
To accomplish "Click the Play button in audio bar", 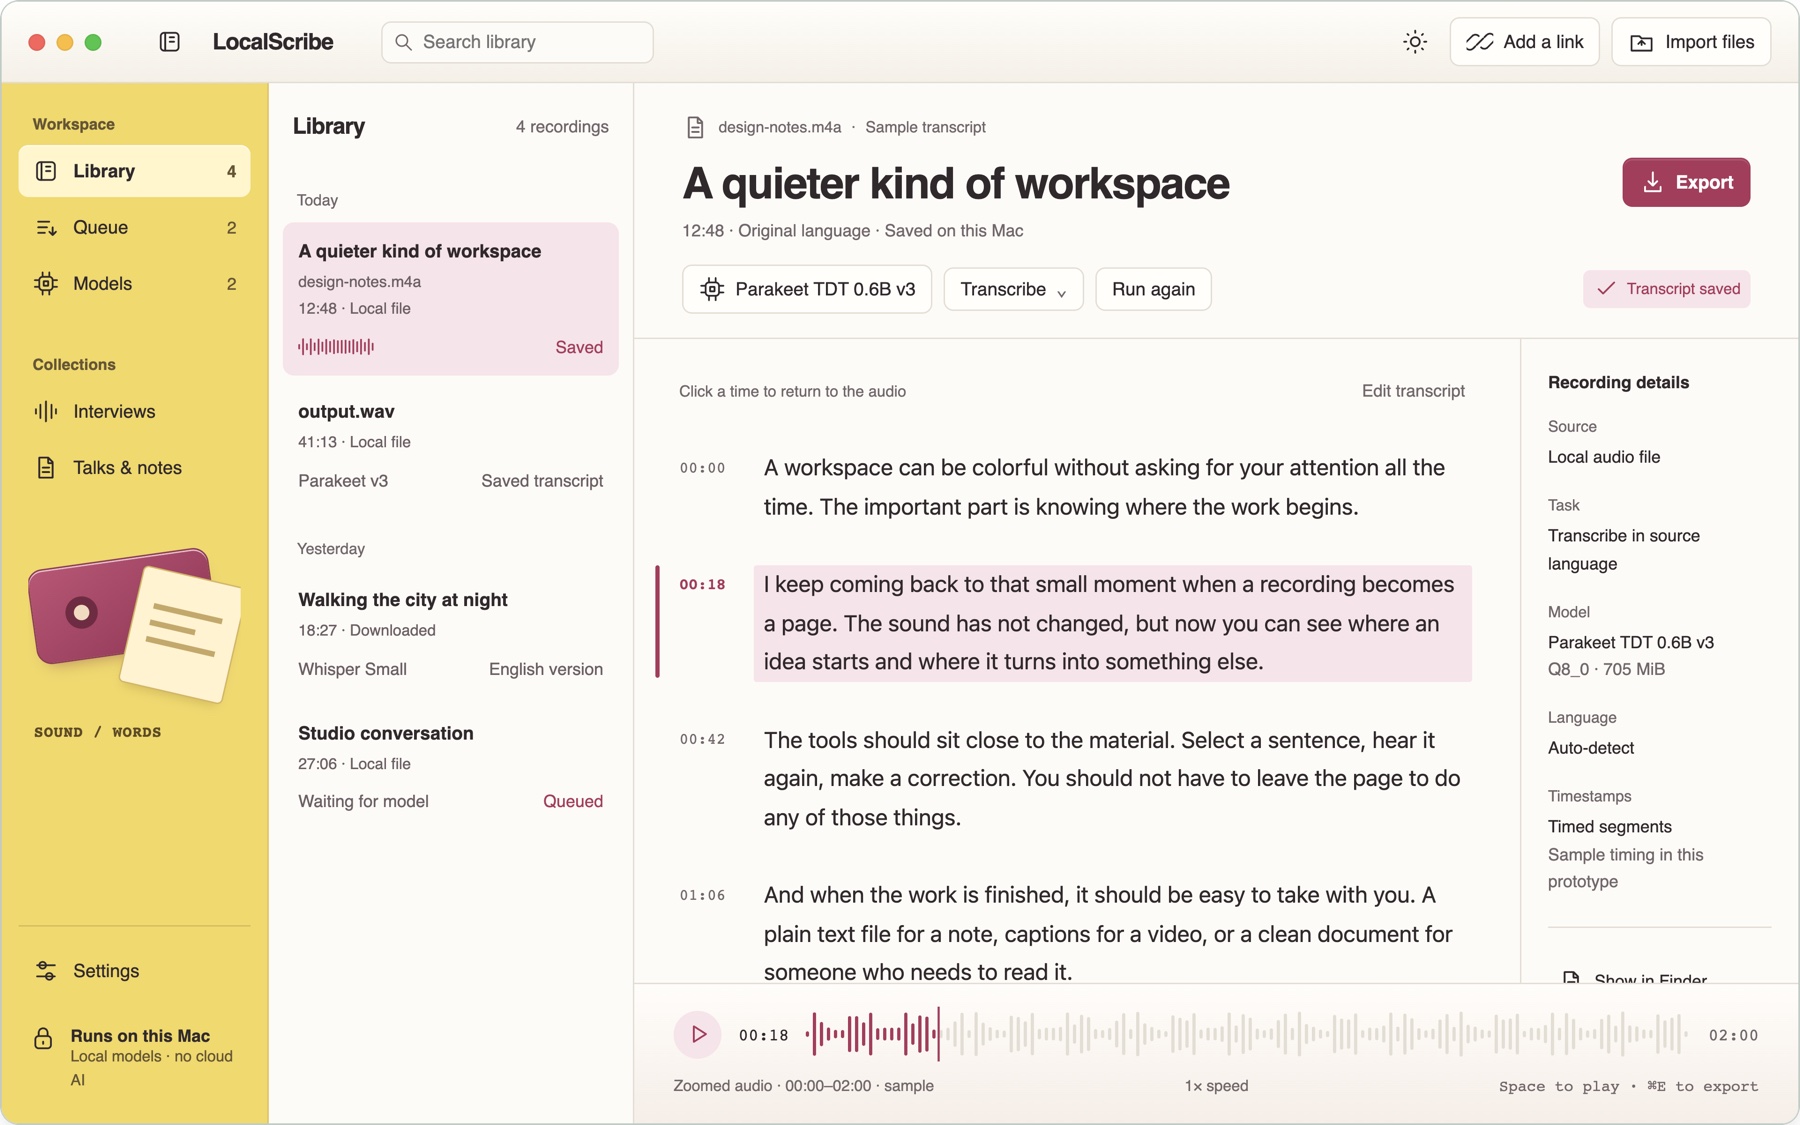I will click(698, 1035).
